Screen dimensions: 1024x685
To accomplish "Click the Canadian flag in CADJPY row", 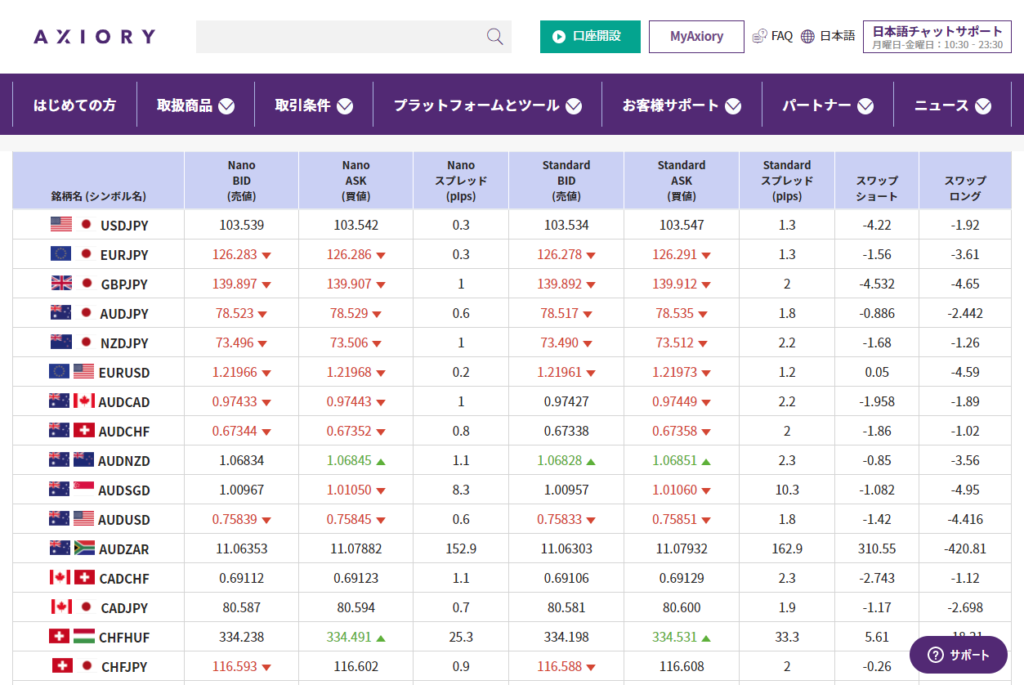I will [61, 607].
